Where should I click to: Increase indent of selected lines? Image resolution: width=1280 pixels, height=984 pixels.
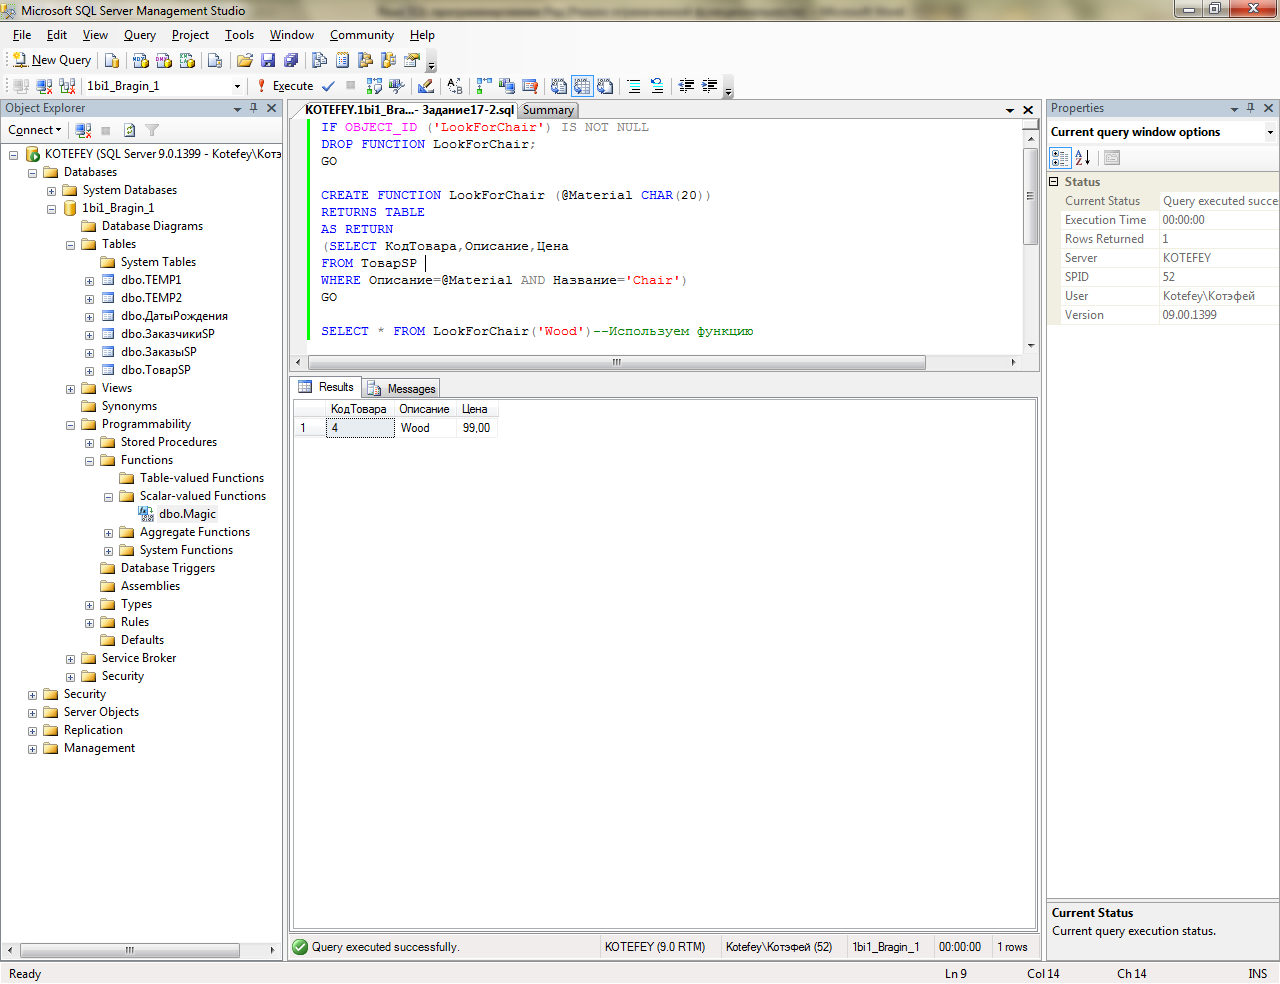click(x=709, y=86)
